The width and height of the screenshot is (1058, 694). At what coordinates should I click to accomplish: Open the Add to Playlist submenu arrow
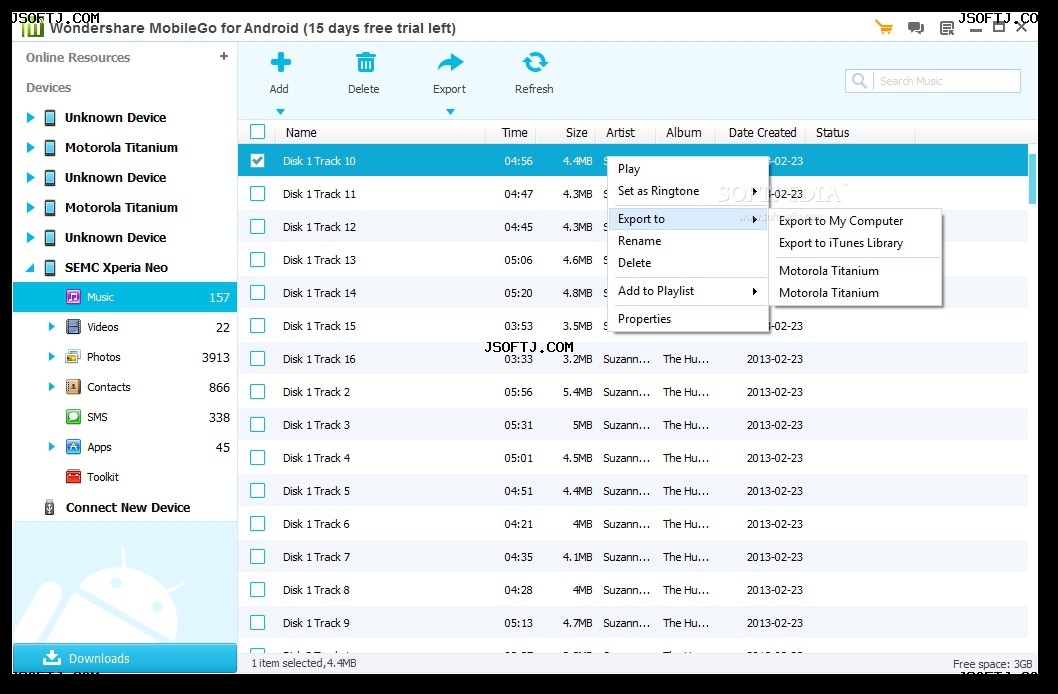[754, 291]
